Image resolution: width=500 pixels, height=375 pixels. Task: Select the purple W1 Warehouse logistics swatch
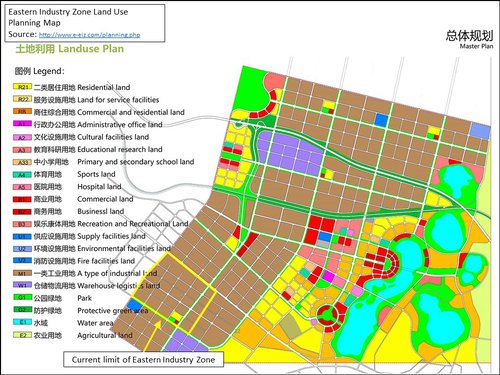point(22,286)
